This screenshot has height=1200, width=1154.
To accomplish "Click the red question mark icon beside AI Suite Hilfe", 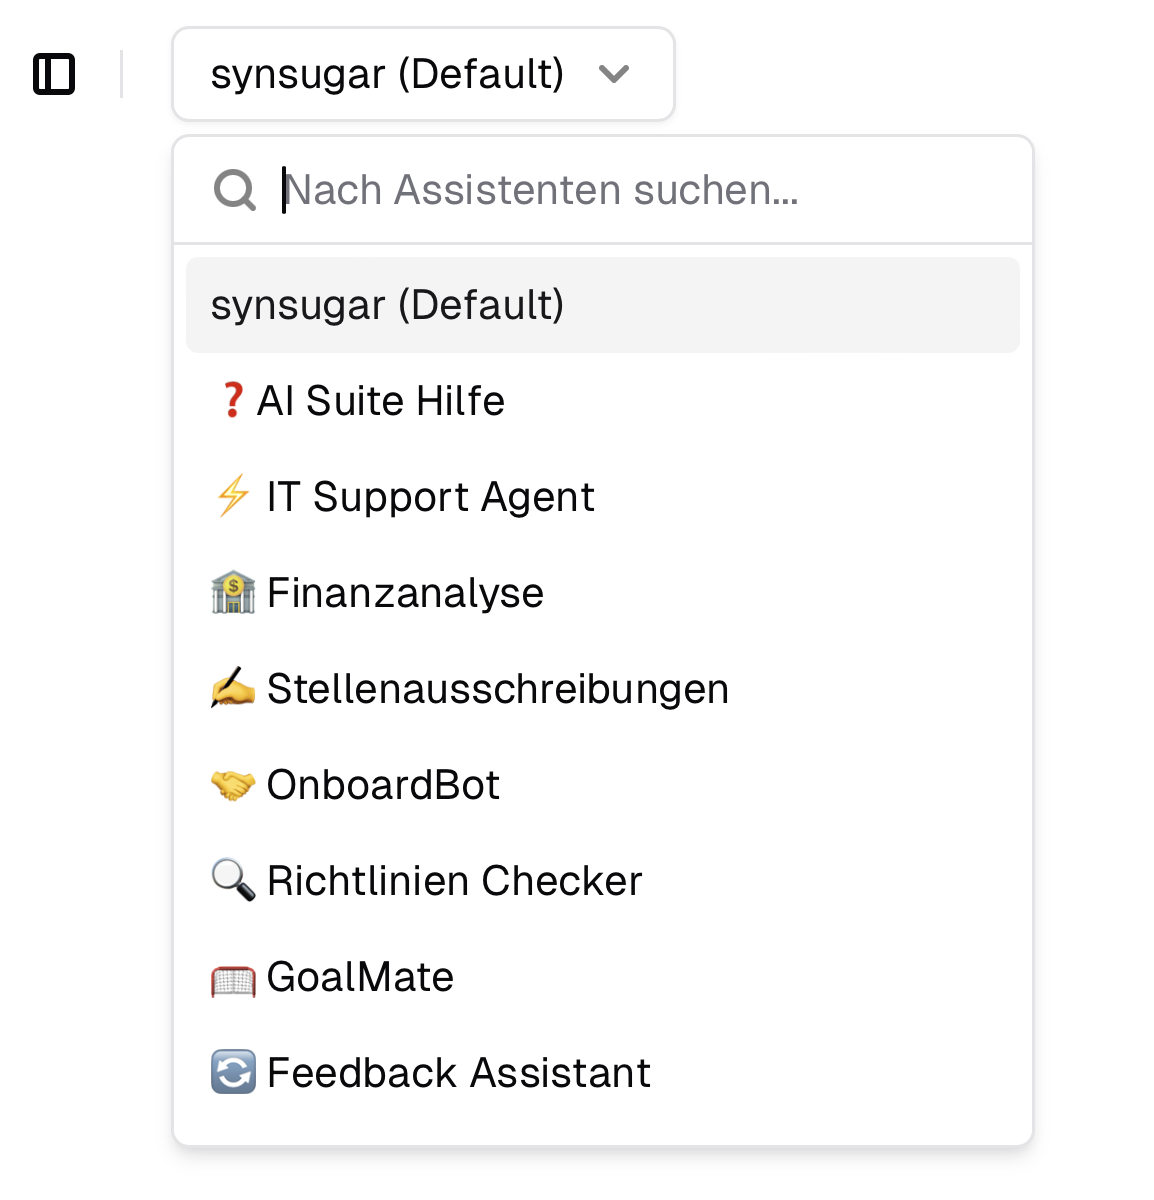I will [x=231, y=400].
